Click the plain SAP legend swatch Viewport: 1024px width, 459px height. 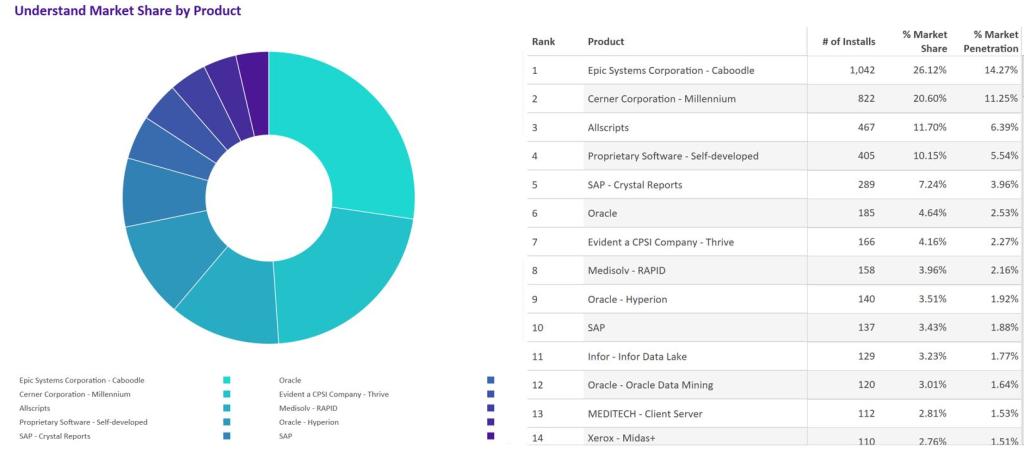coord(490,436)
